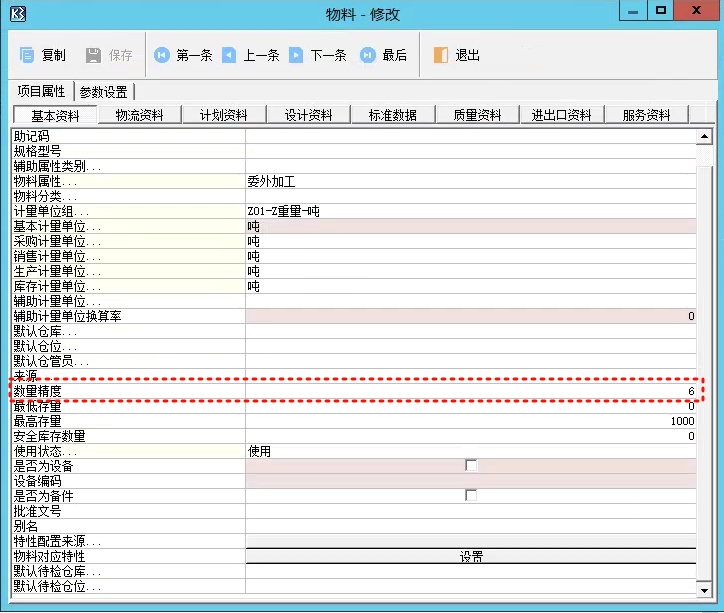The height and width of the screenshot is (613, 724).
Task: Select 计量单位组 value Z01-Z重量-吨
Action: click(x=471, y=211)
